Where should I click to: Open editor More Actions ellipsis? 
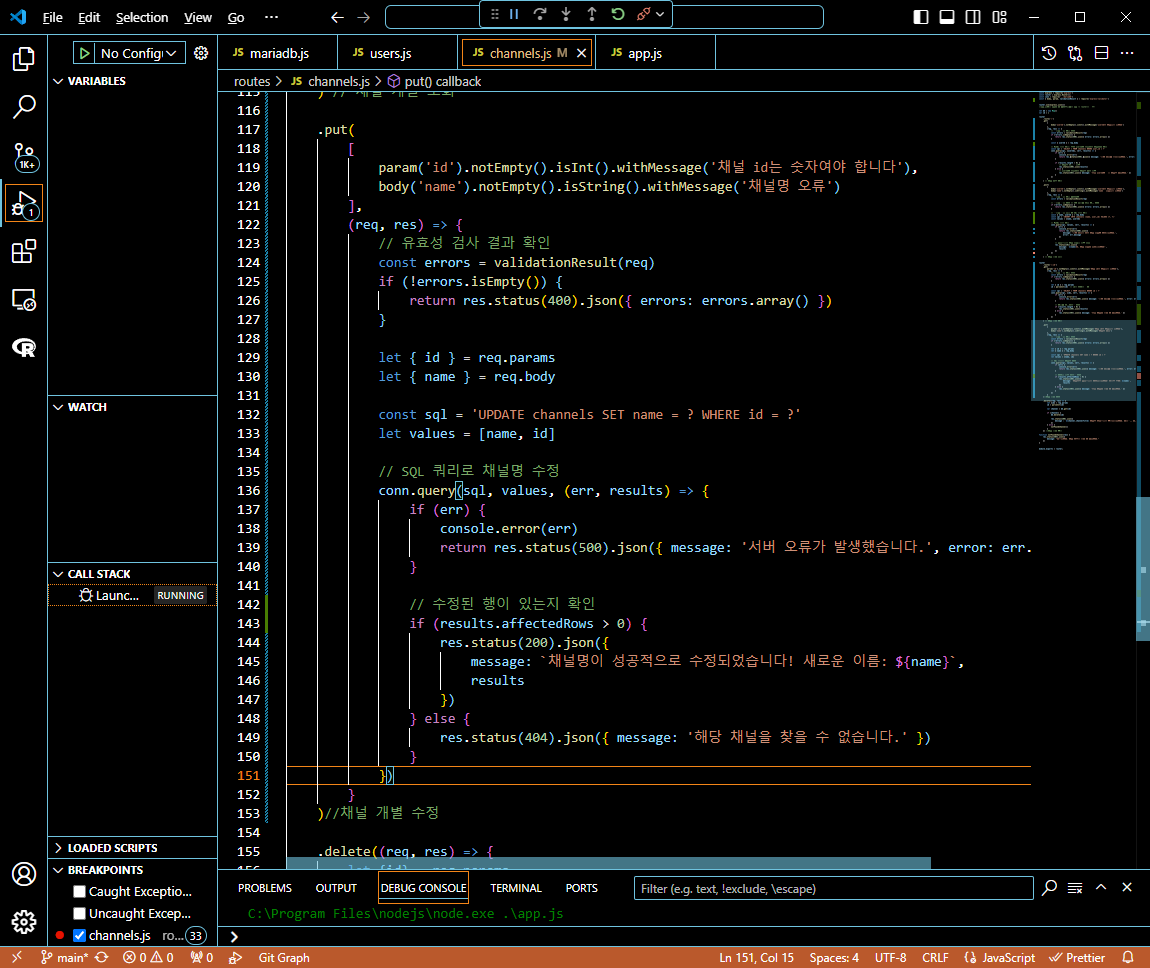point(1127,53)
